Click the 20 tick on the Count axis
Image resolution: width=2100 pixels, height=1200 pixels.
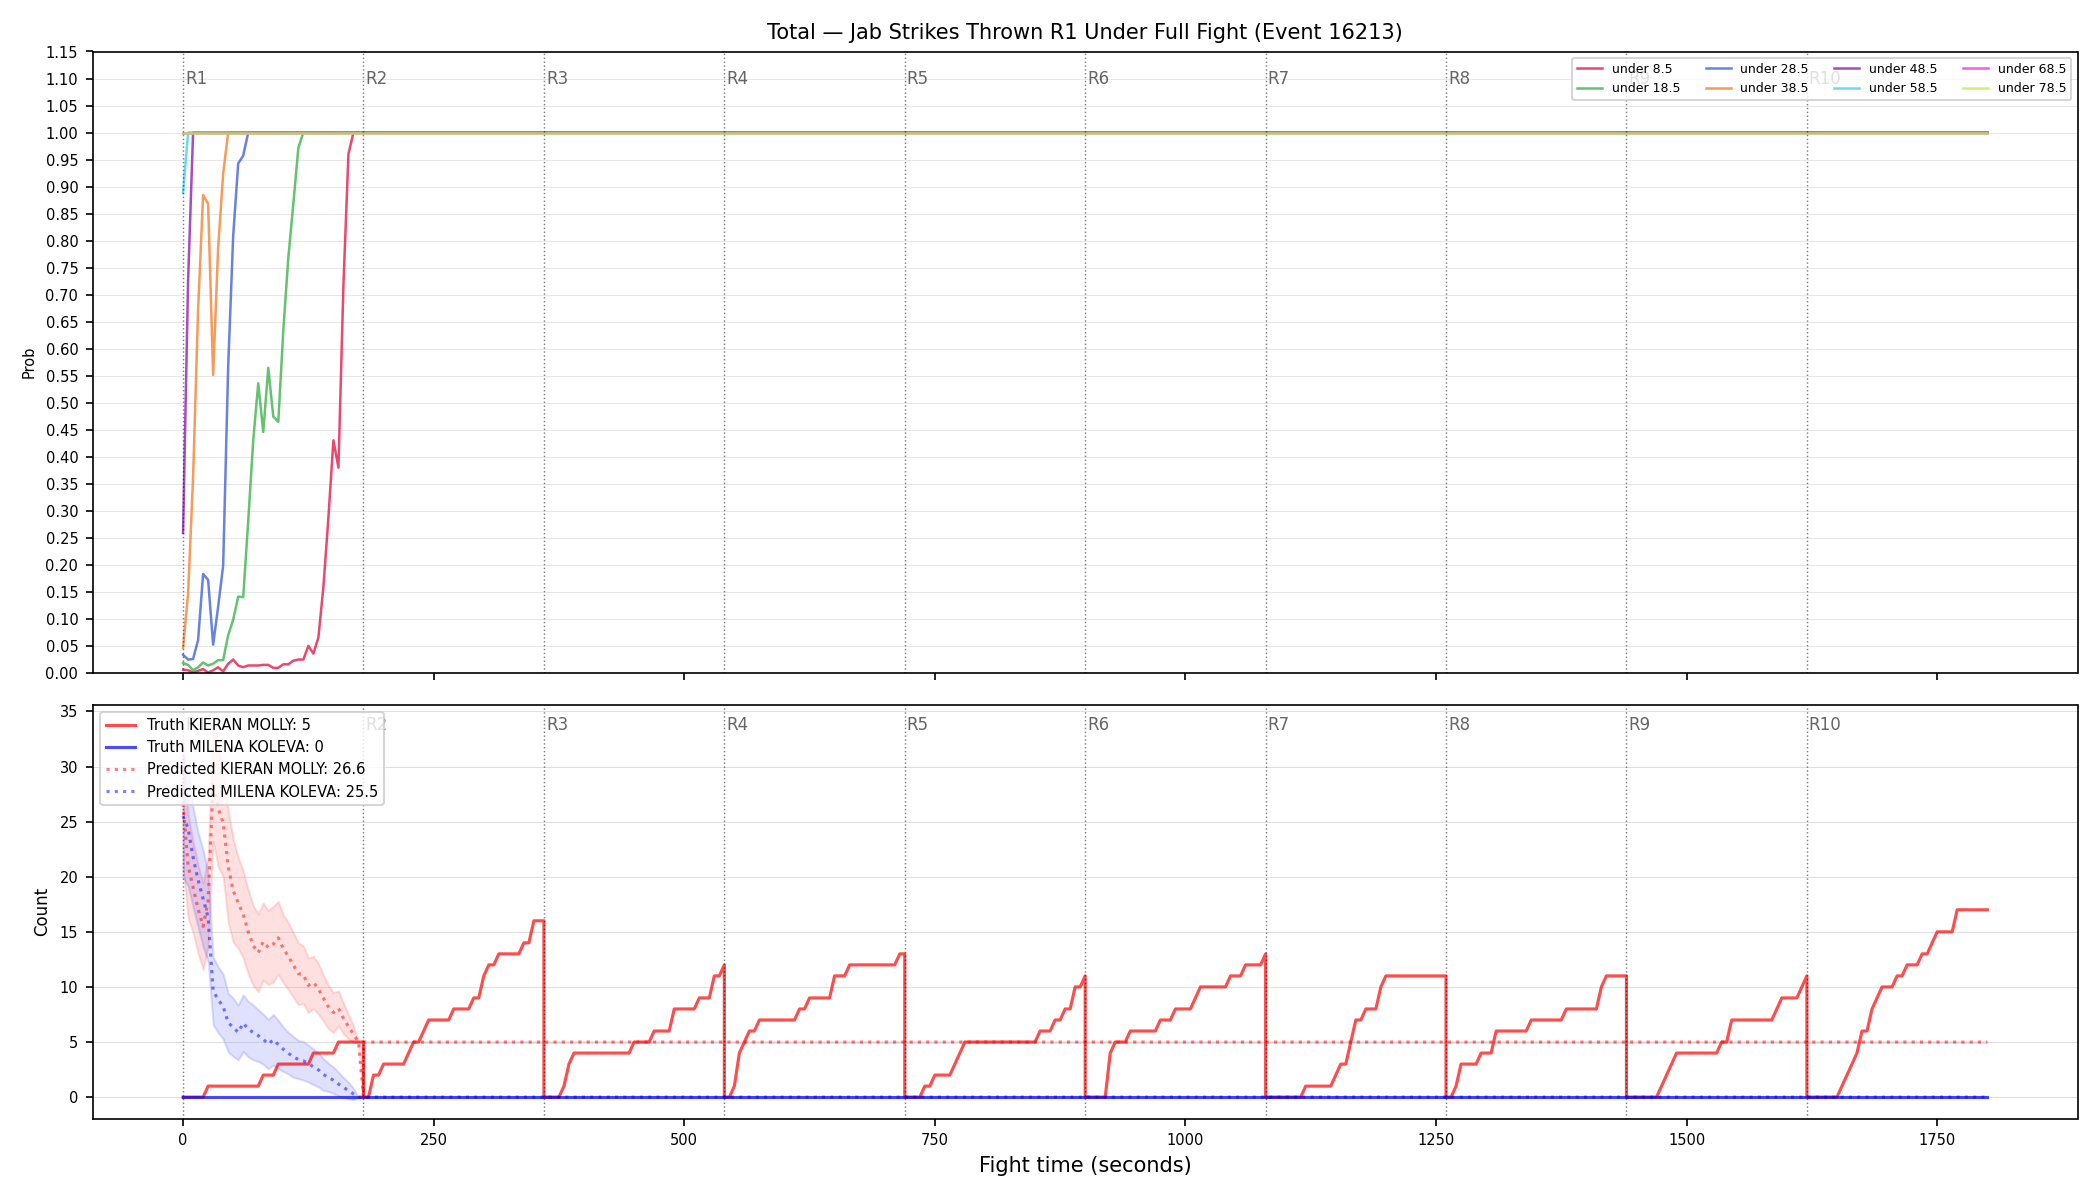click(69, 877)
